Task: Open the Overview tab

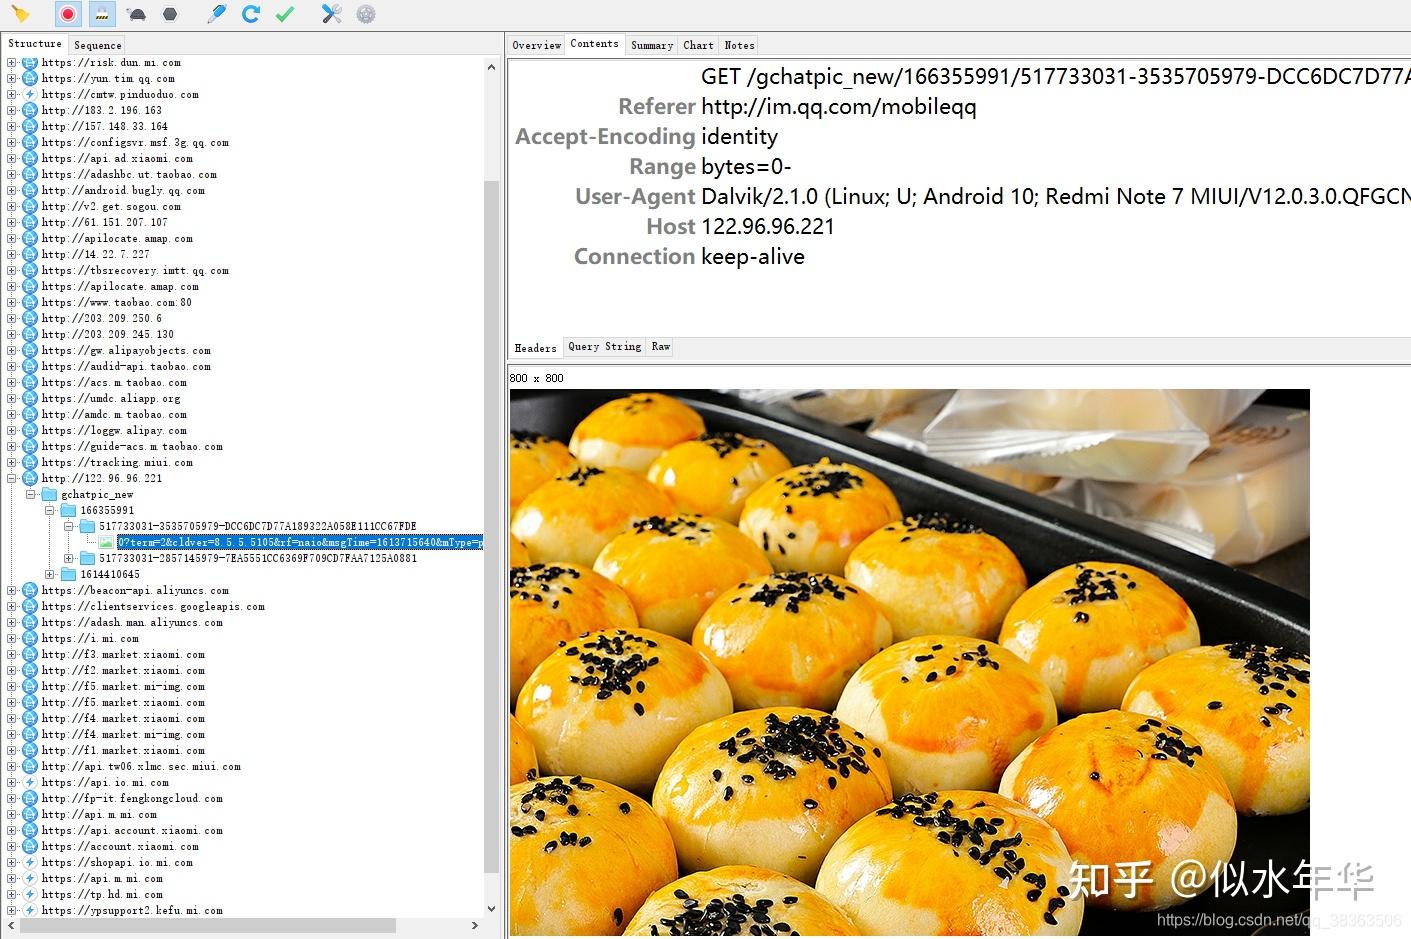Action: (x=537, y=45)
